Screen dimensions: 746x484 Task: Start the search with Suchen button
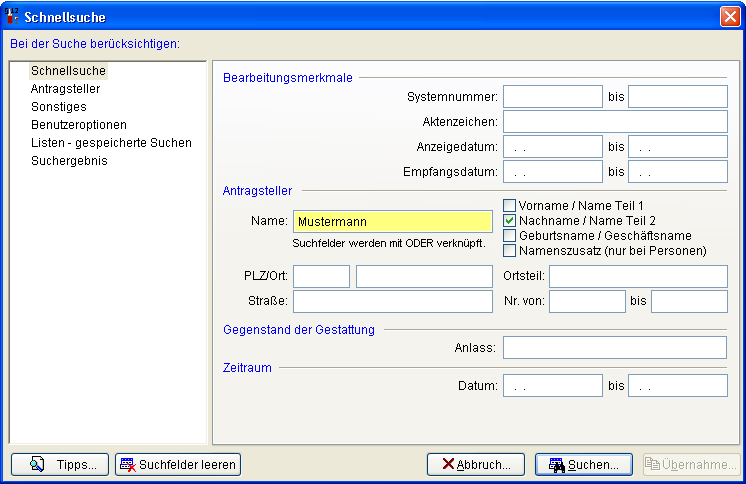[584, 464]
